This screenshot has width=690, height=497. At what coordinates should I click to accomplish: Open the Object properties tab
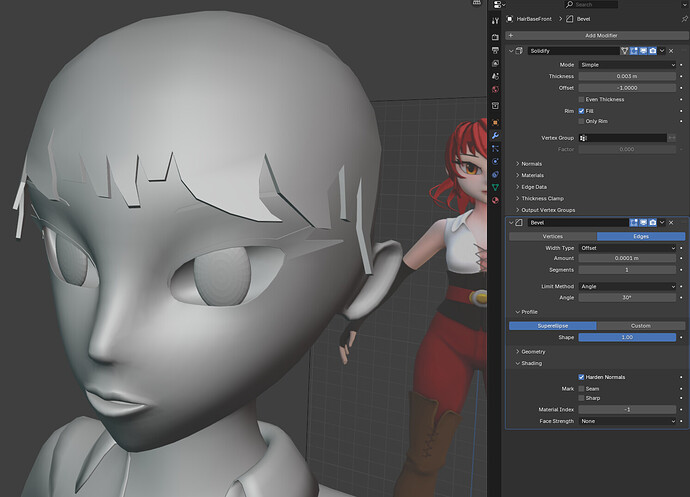[495, 122]
